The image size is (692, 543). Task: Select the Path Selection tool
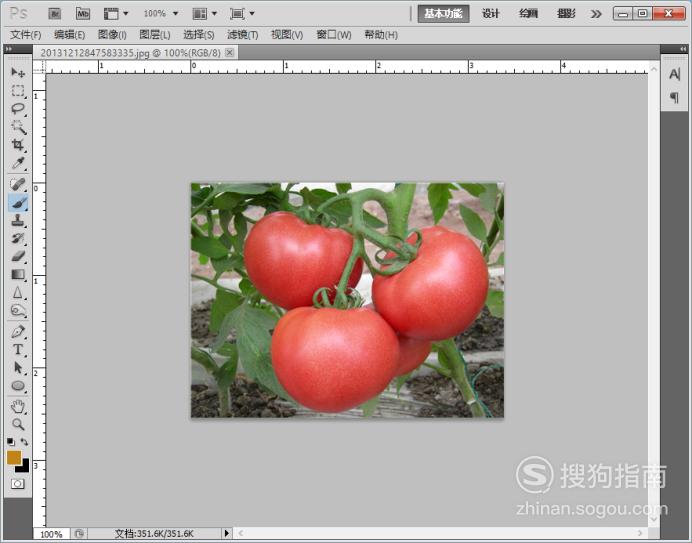click(18, 368)
